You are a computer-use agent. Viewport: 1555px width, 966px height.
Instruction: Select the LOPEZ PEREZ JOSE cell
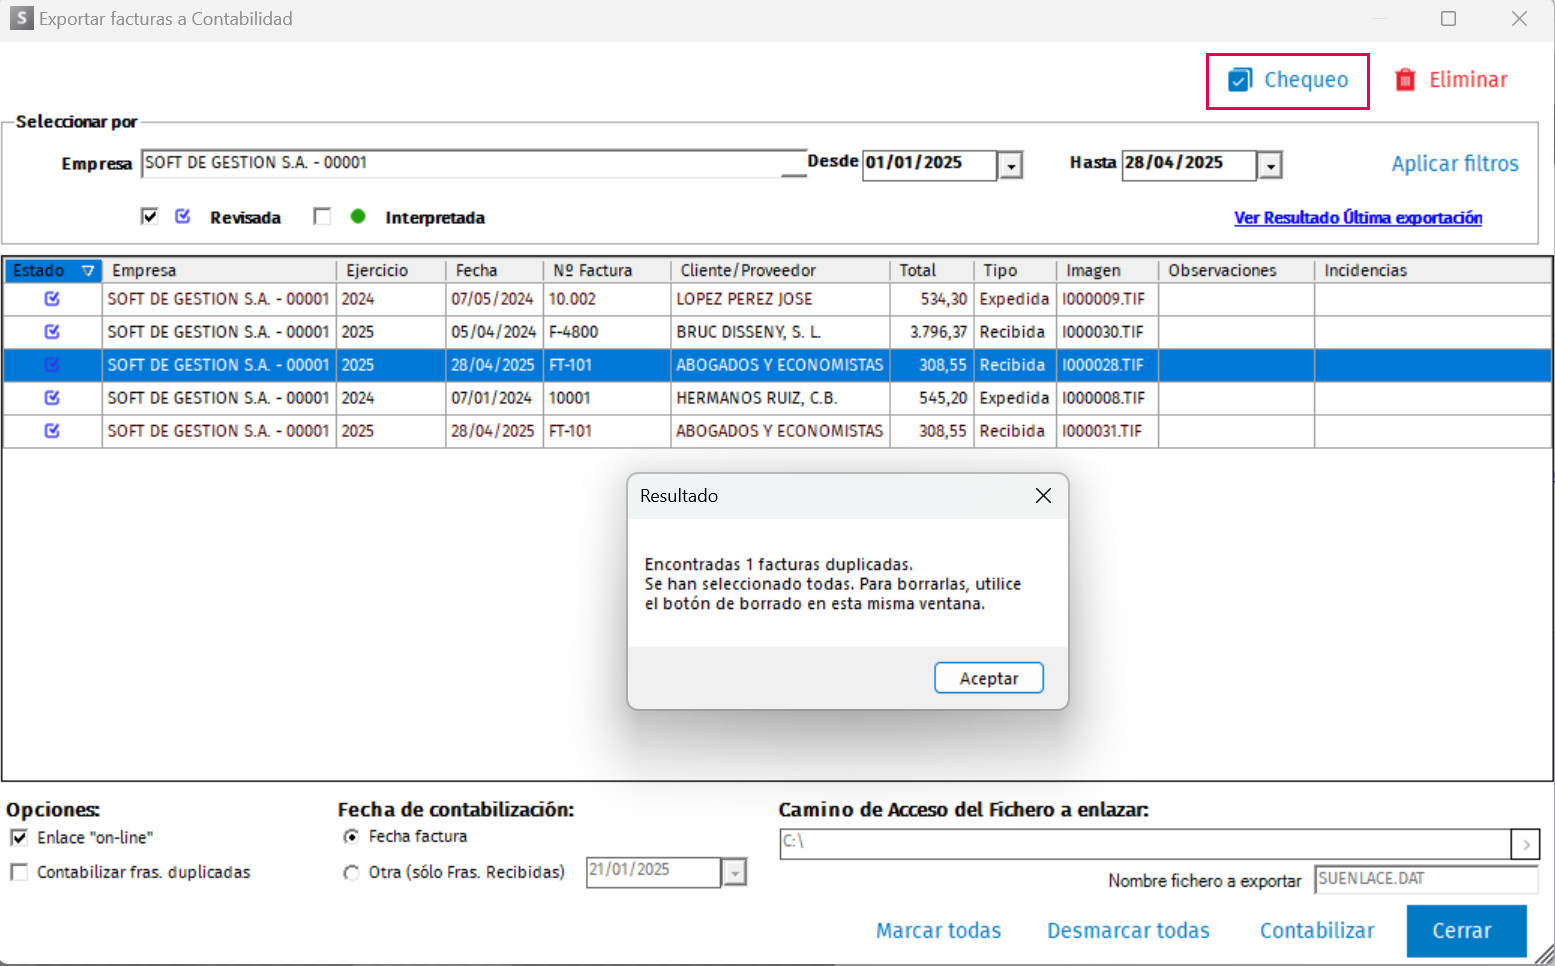(x=780, y=299)
